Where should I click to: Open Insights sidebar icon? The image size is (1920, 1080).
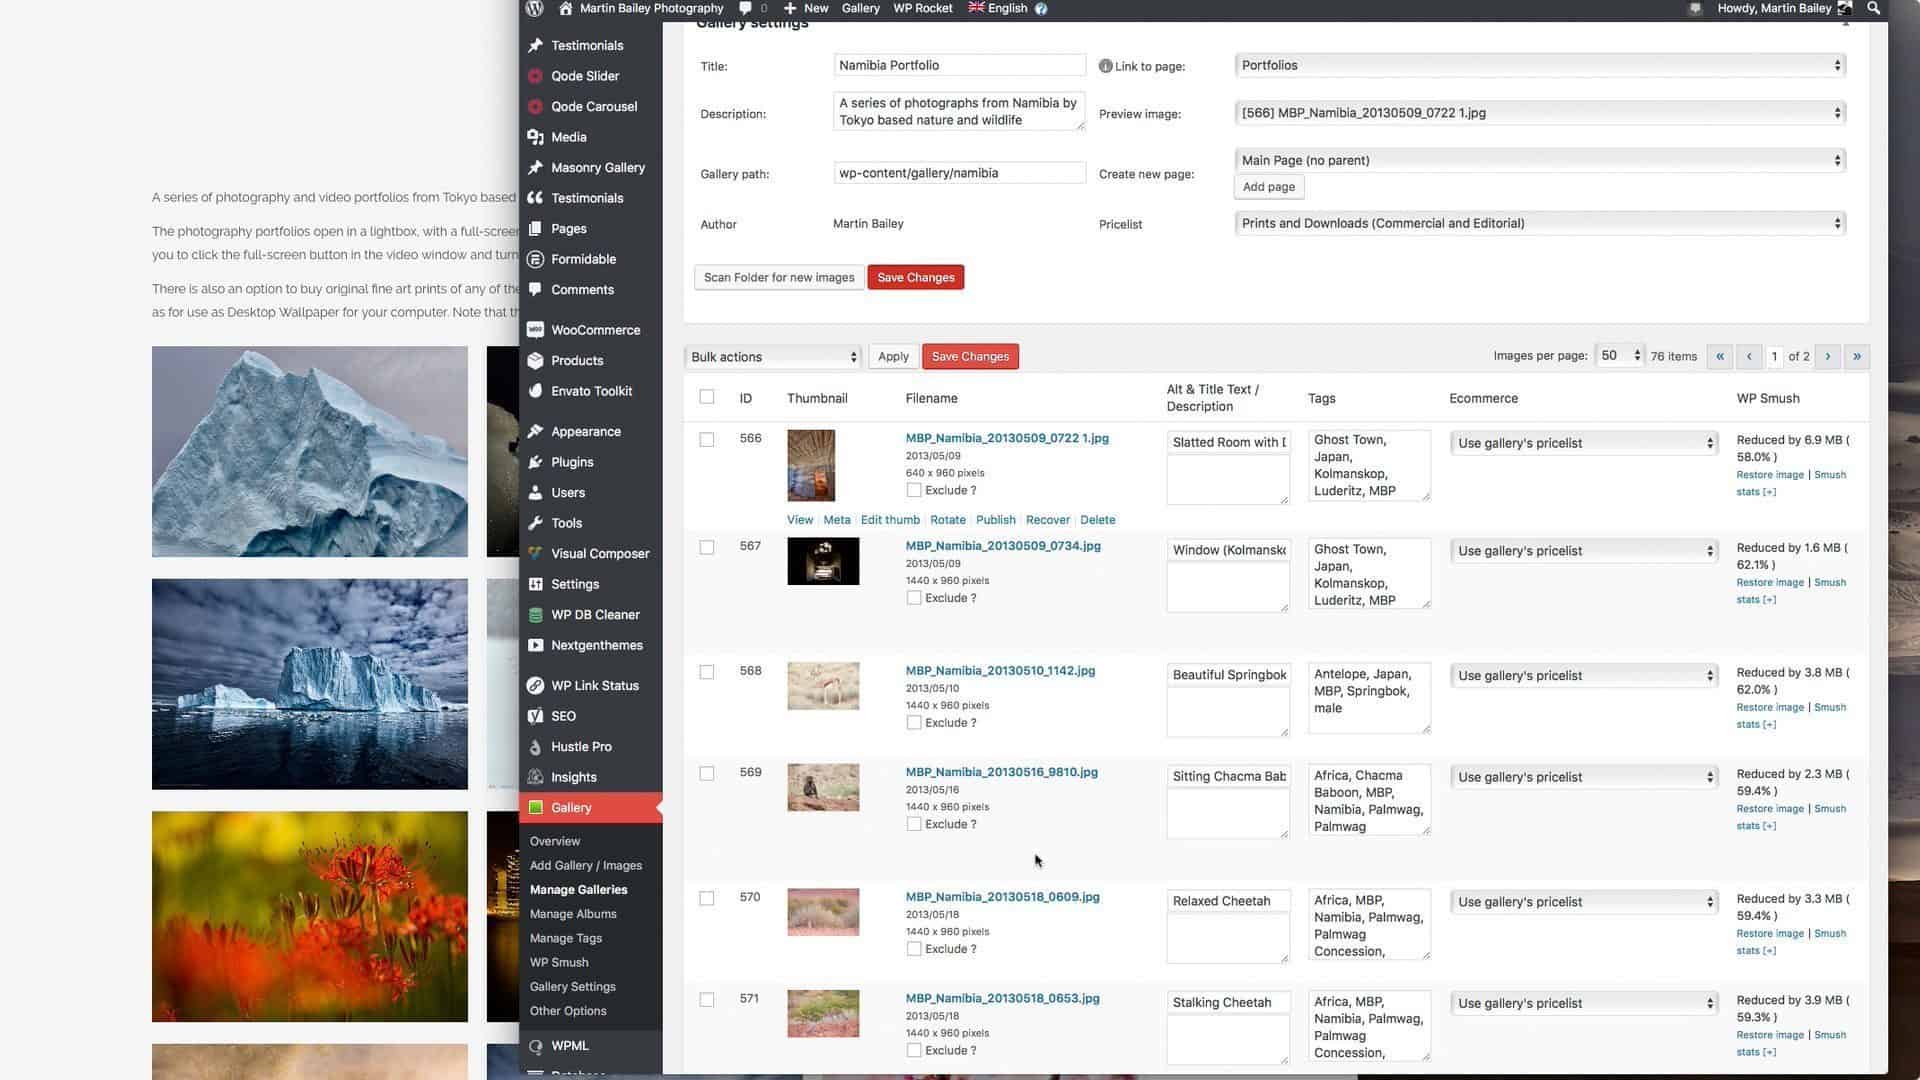[535, 777]
